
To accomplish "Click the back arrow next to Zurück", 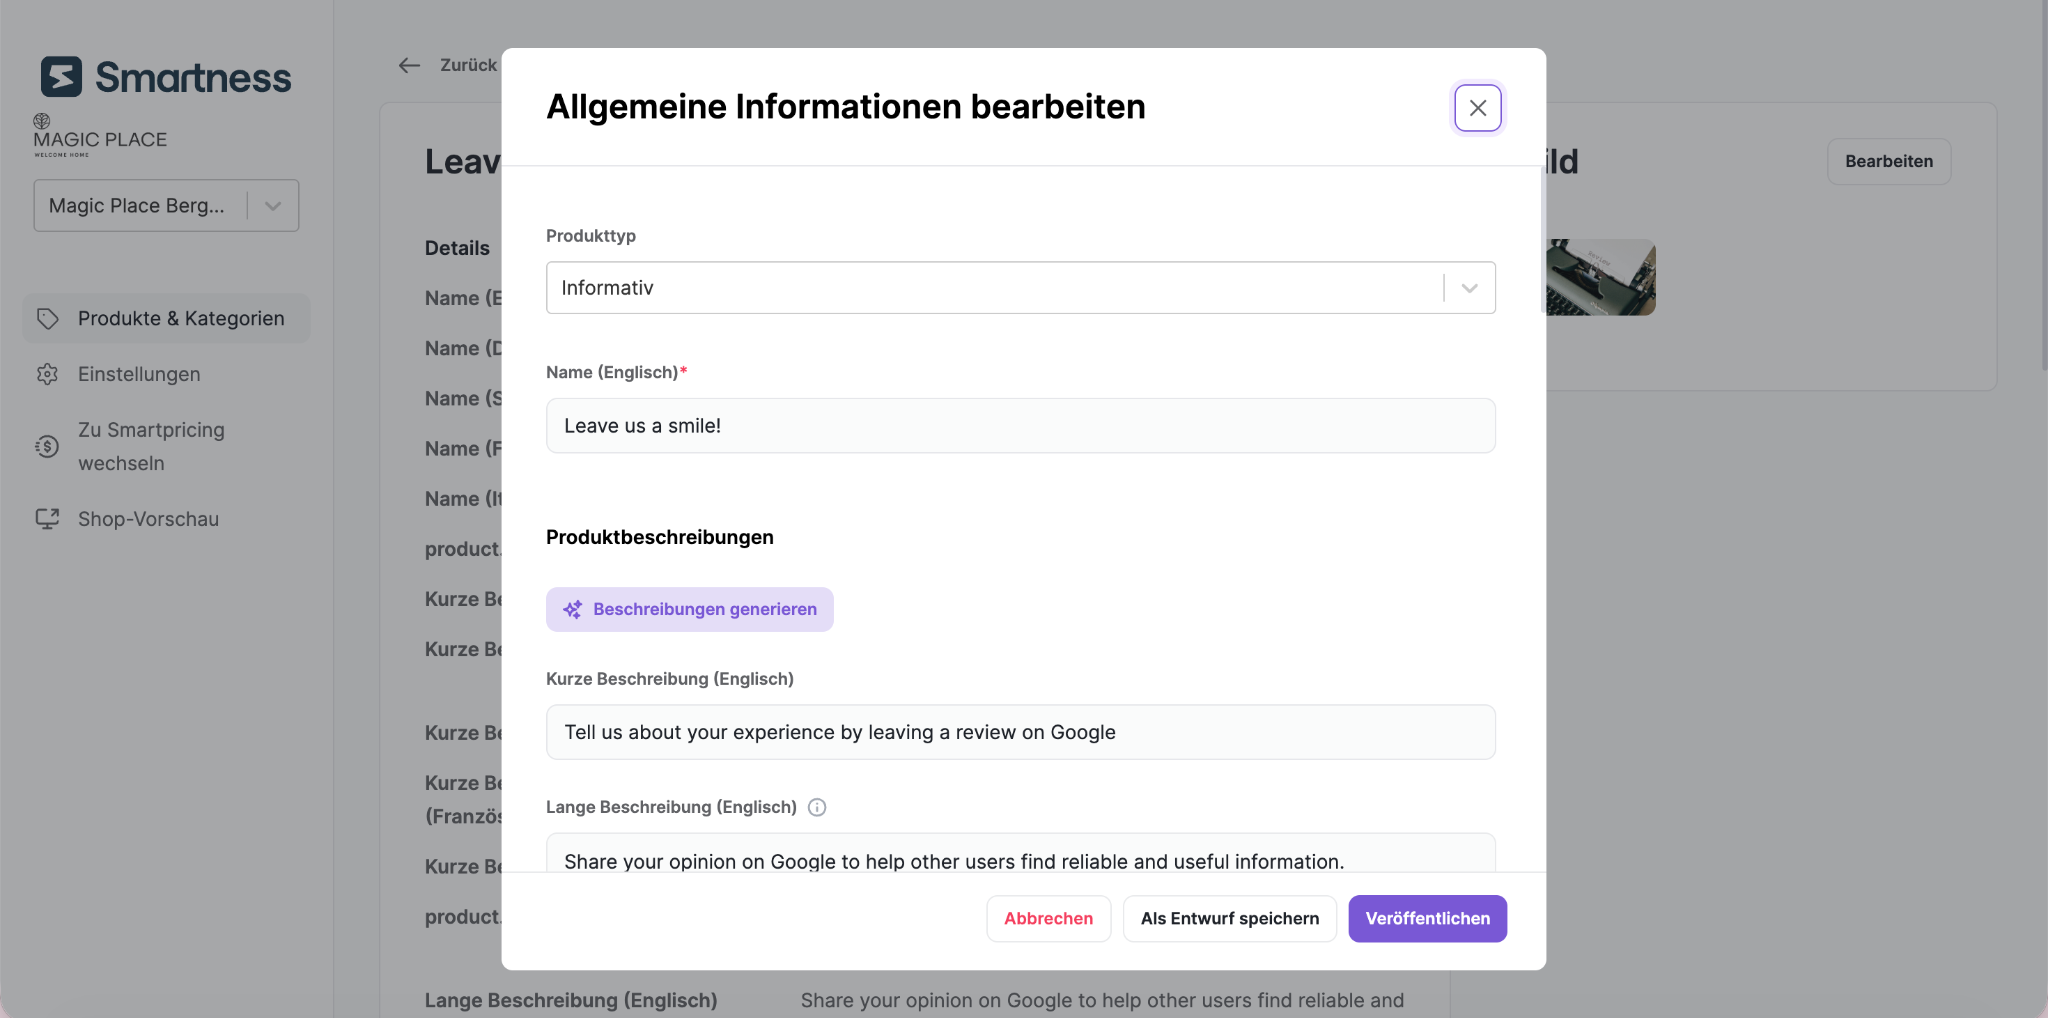I will click(409, 66).
